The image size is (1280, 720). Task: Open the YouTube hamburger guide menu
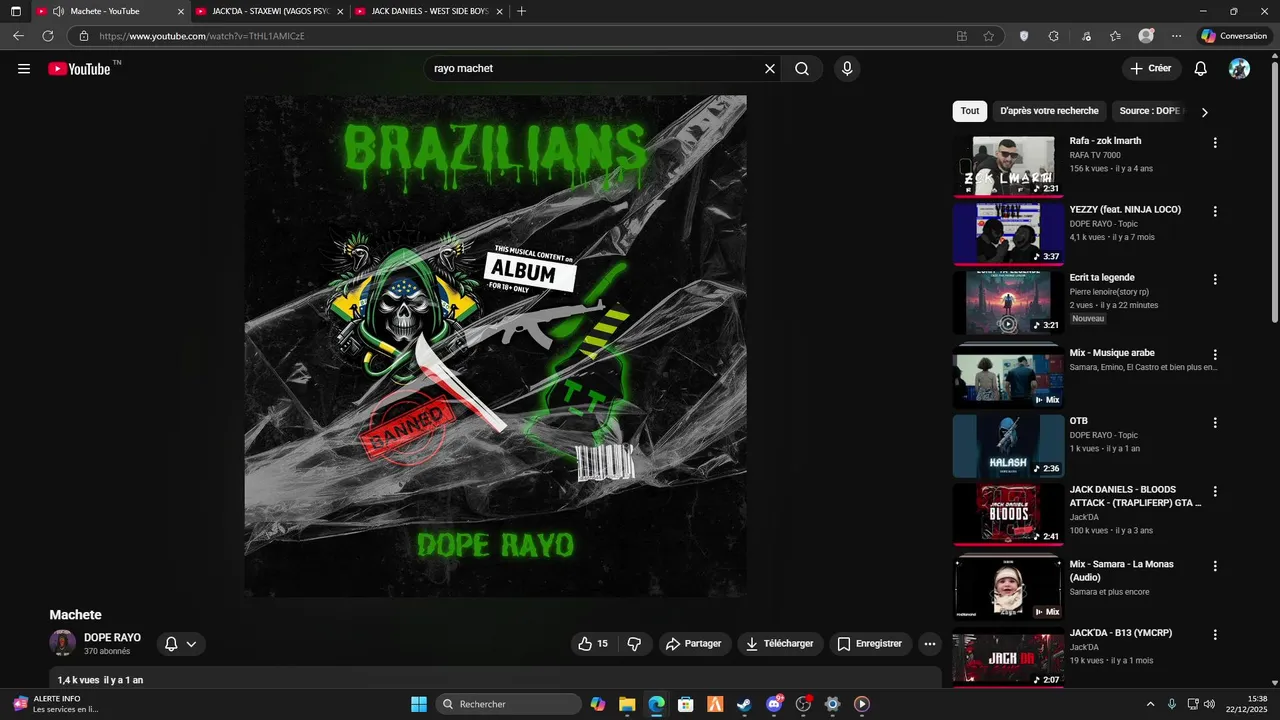(x=24, y=69)
